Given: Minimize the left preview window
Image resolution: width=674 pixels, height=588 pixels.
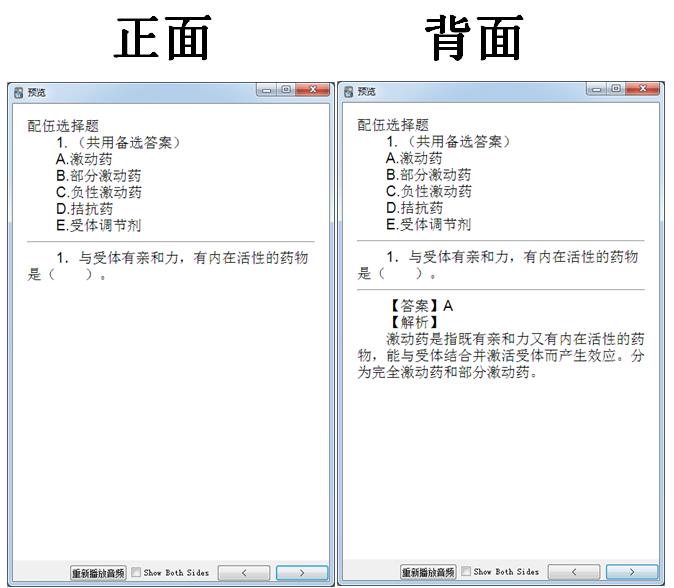Looking at the screenshot, I should pos(267,90).
